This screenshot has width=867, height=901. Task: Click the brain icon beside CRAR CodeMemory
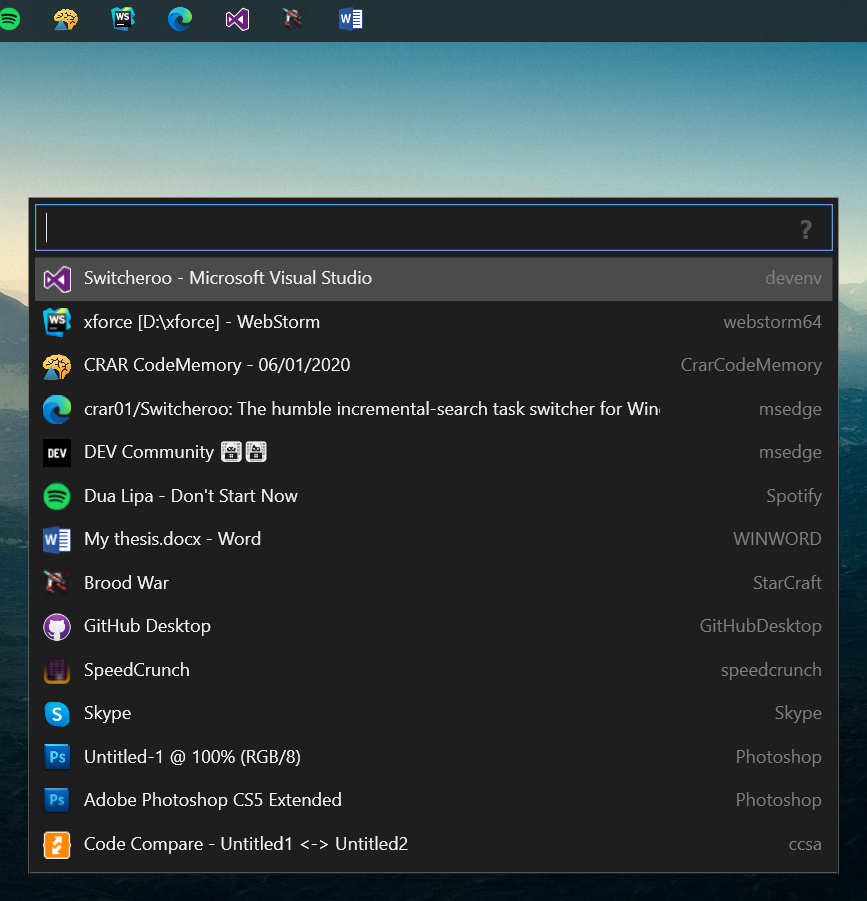coord(57,366)
